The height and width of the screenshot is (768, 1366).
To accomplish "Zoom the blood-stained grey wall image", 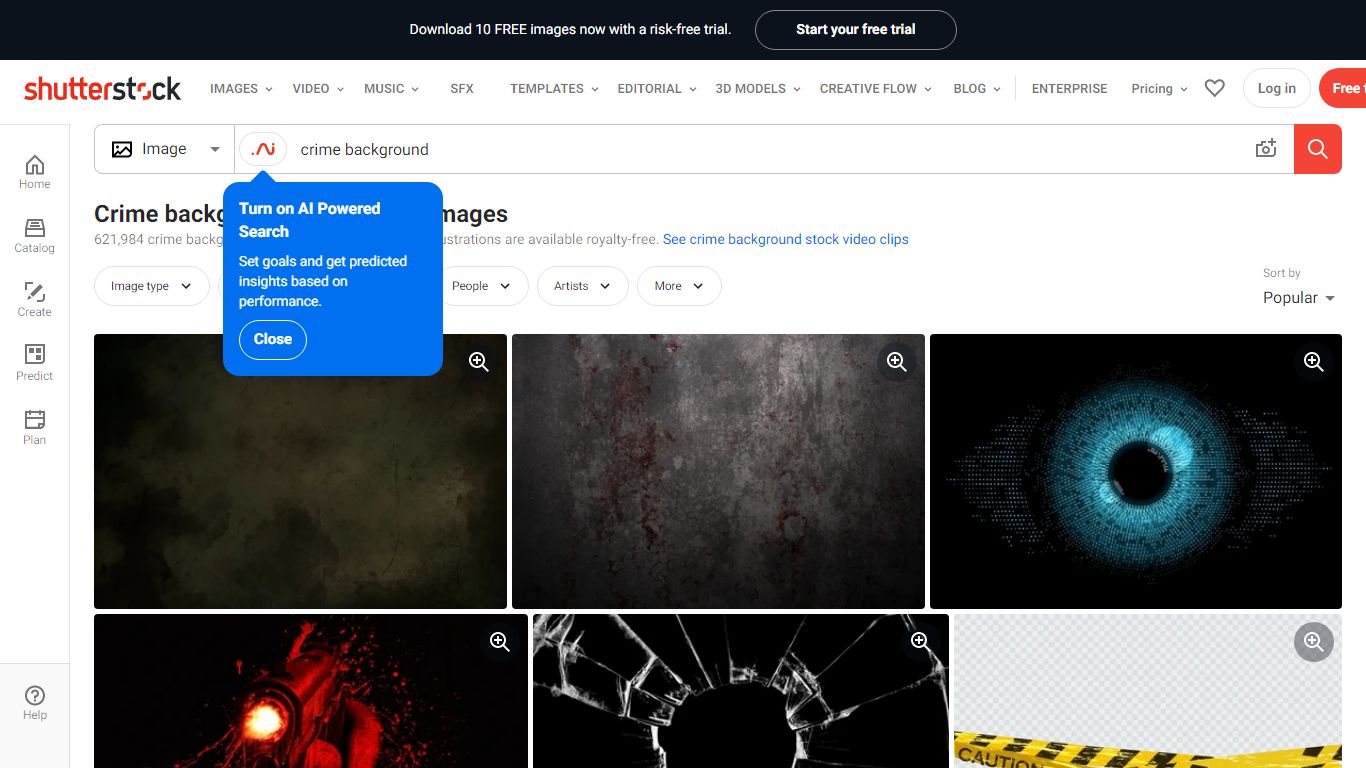I will tap(896, 362).
